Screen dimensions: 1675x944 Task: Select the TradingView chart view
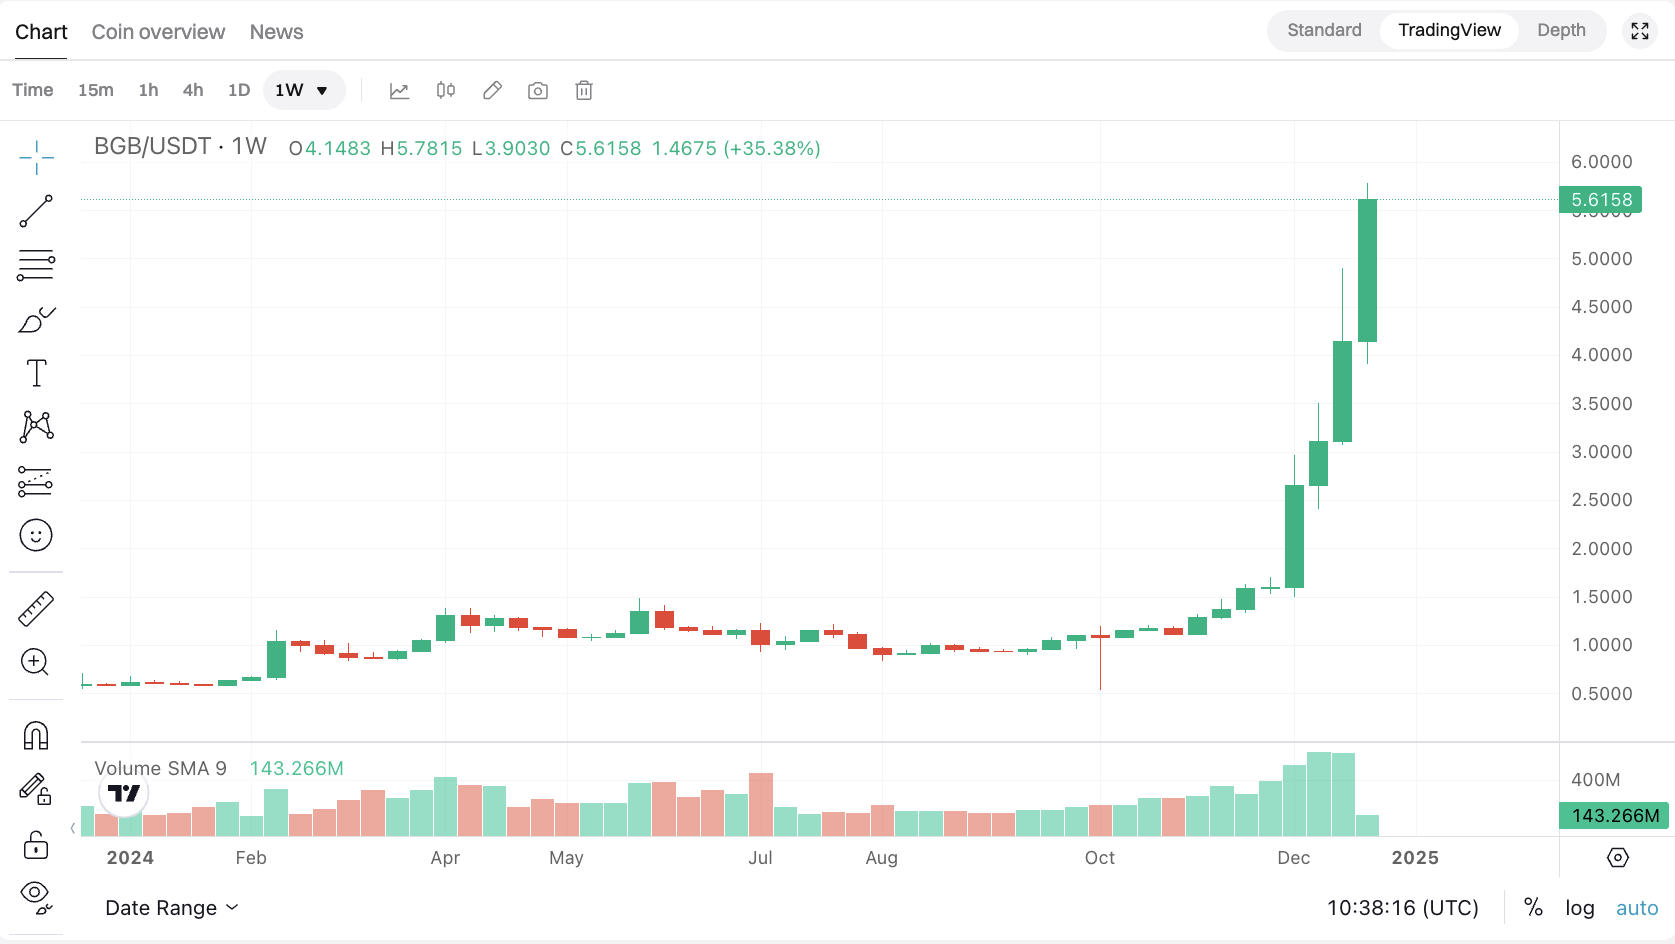pos(1449,30)
